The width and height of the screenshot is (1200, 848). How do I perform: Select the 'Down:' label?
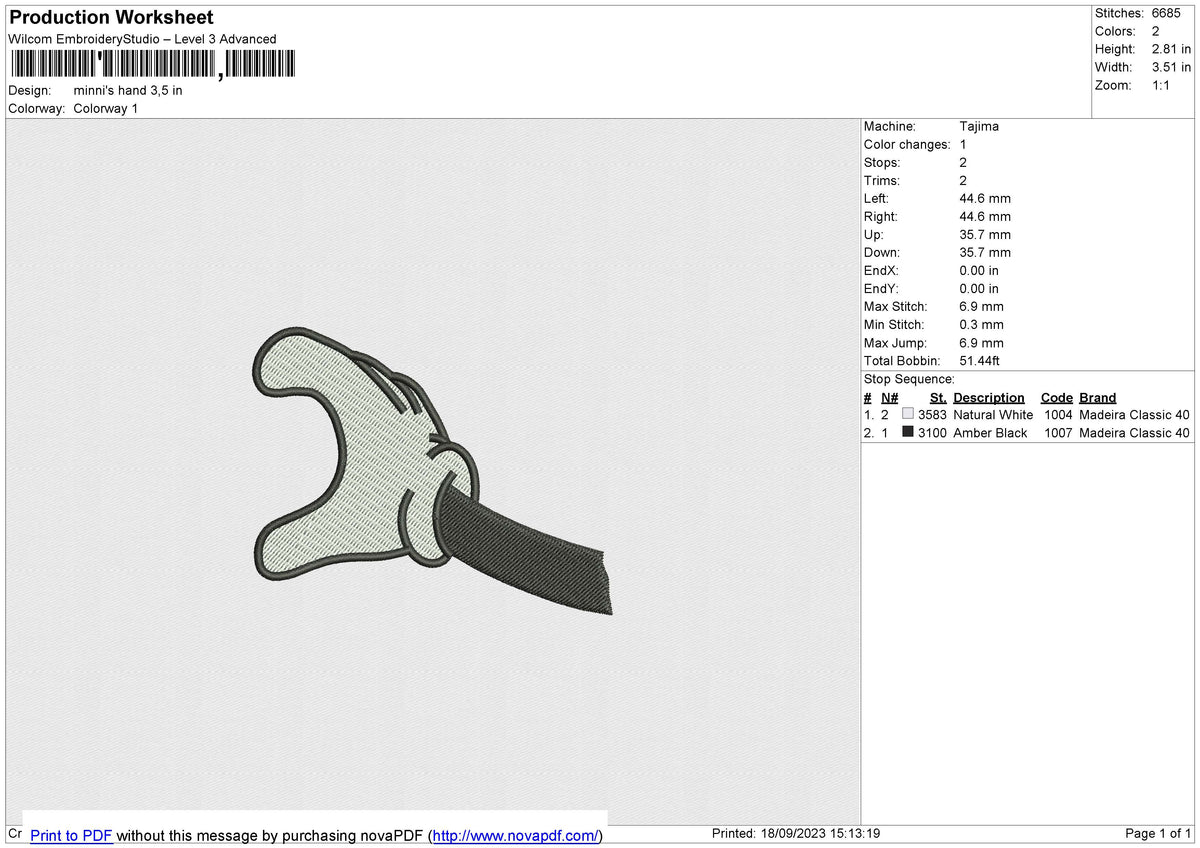coord(882,252)
